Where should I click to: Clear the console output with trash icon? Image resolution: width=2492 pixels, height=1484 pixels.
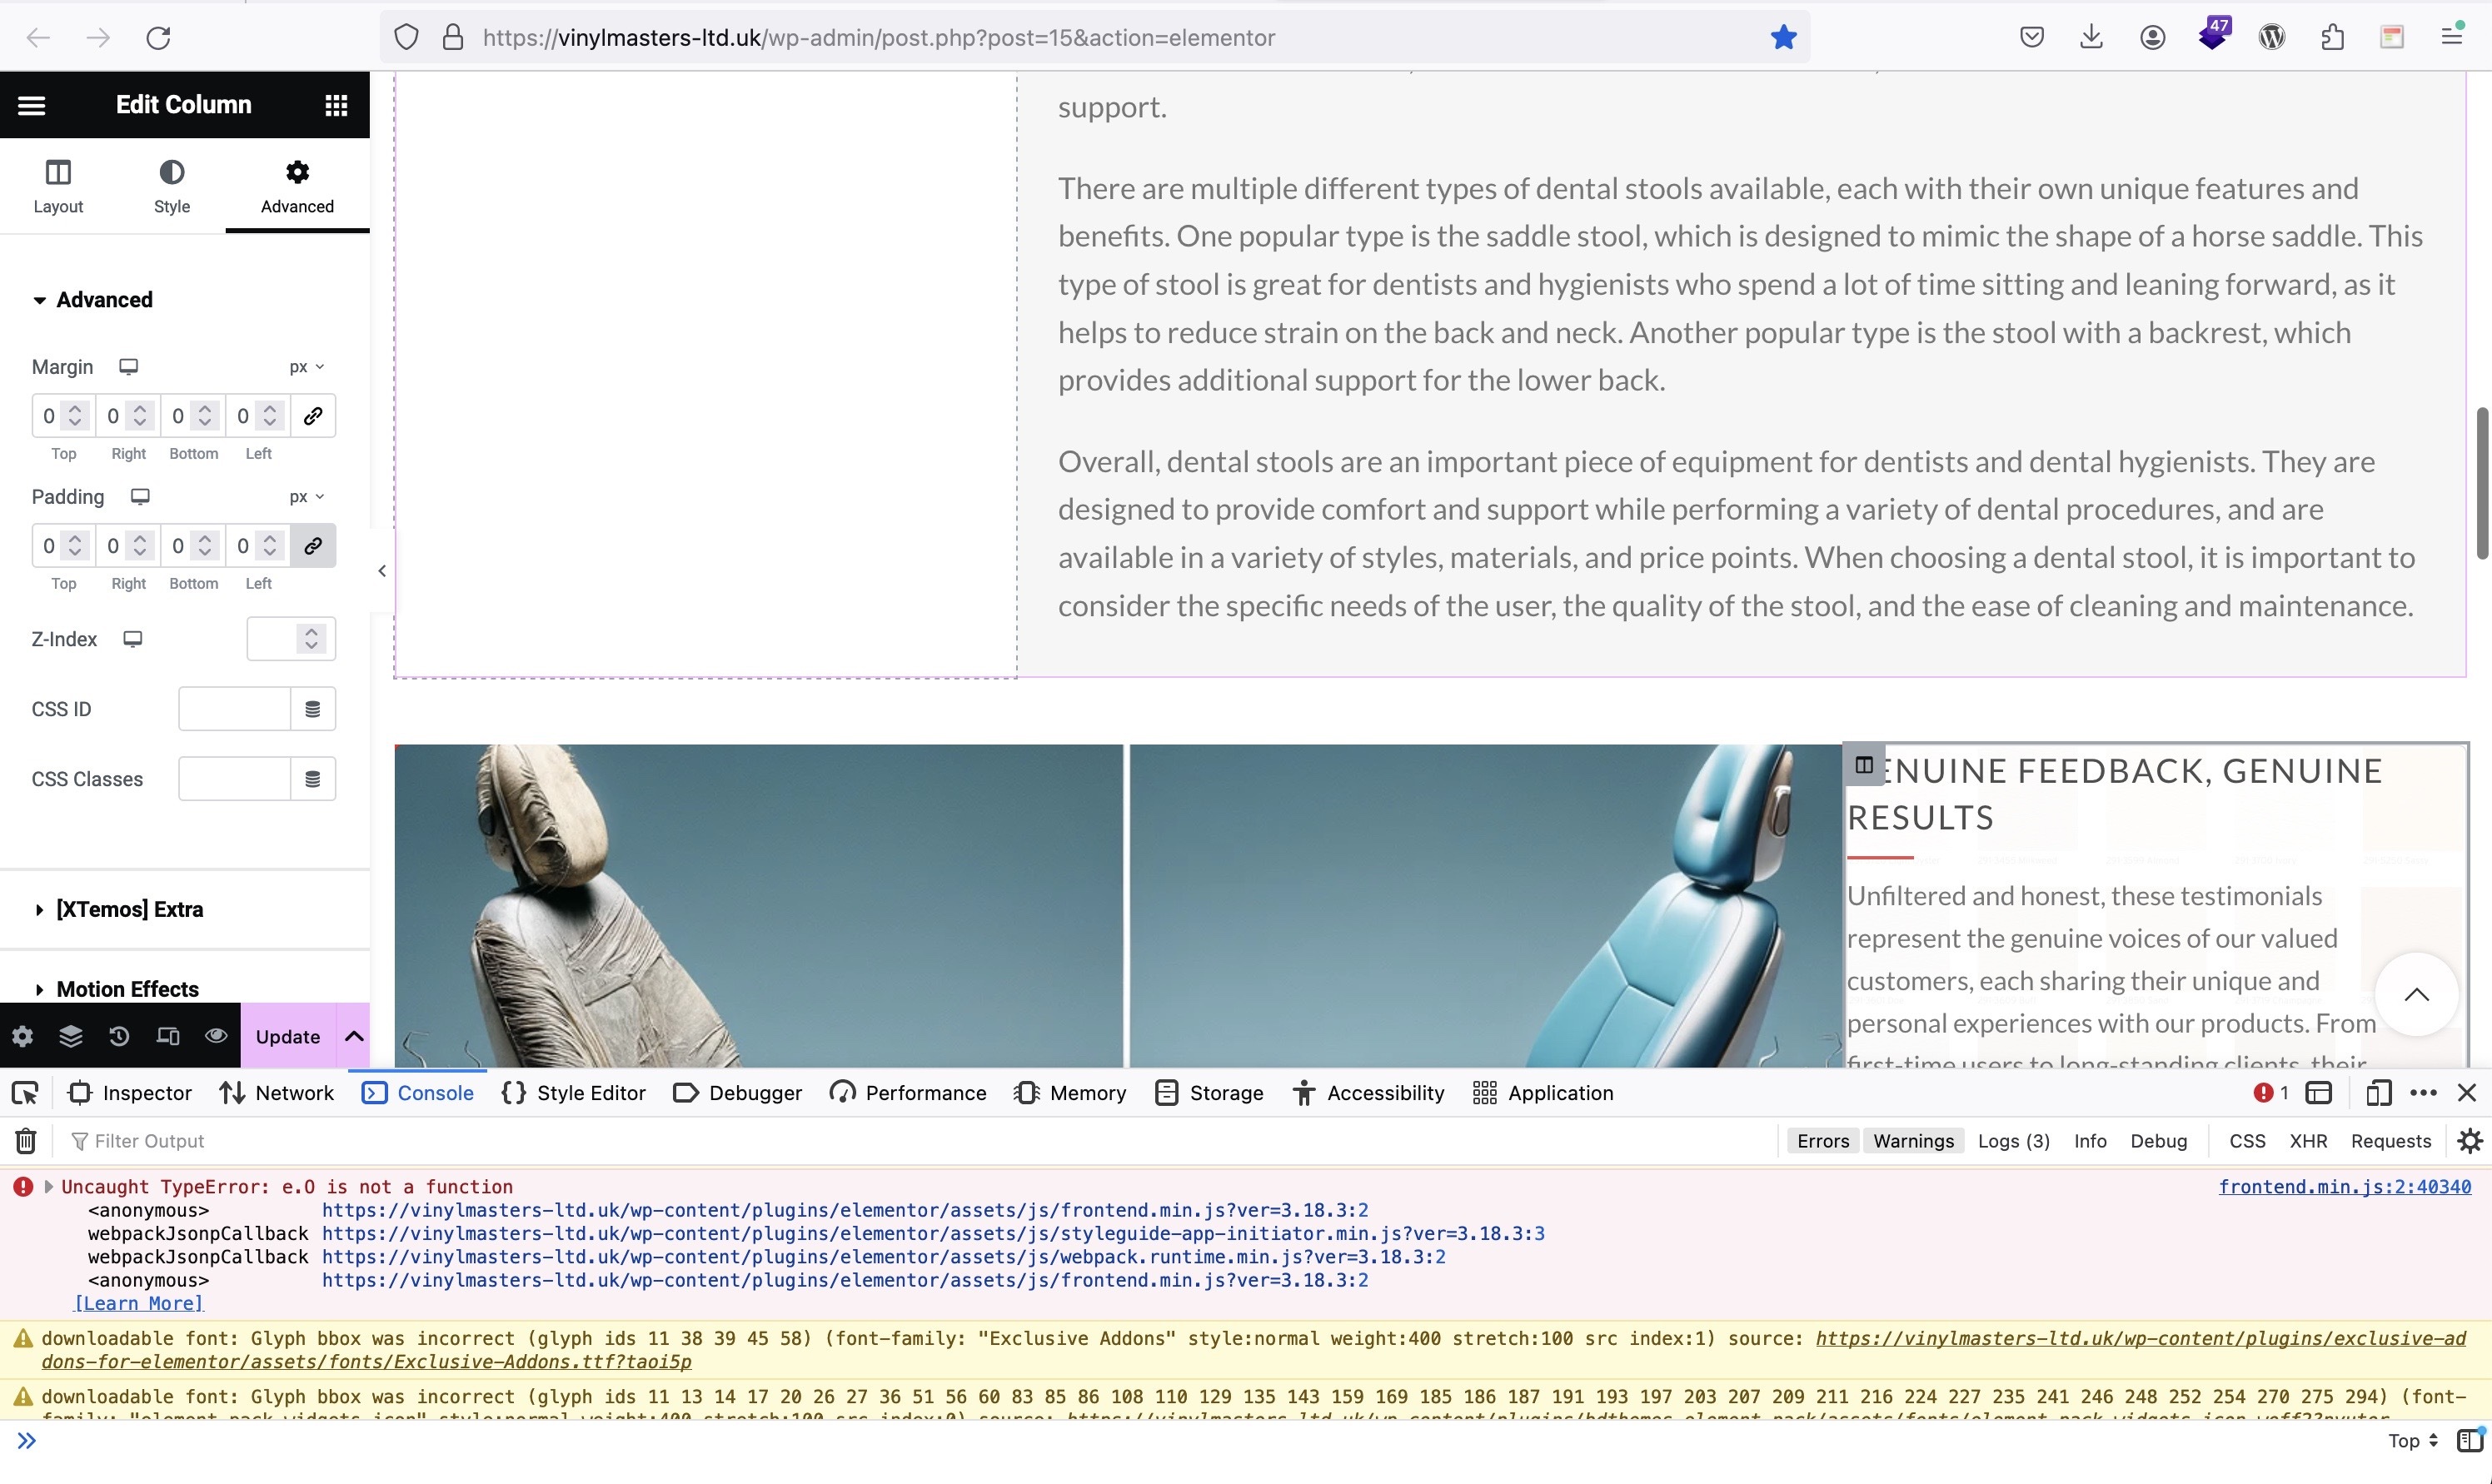(x=26, y=1141)
